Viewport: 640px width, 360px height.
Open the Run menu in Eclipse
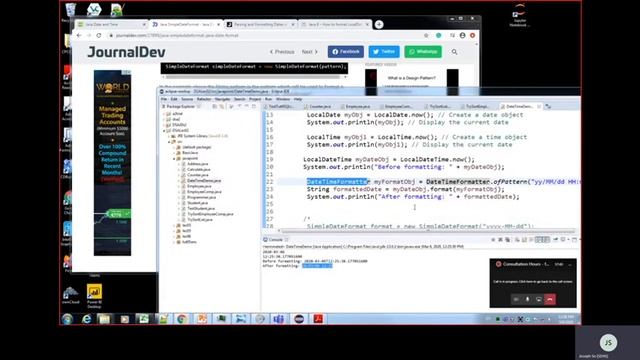click(268, 99)
